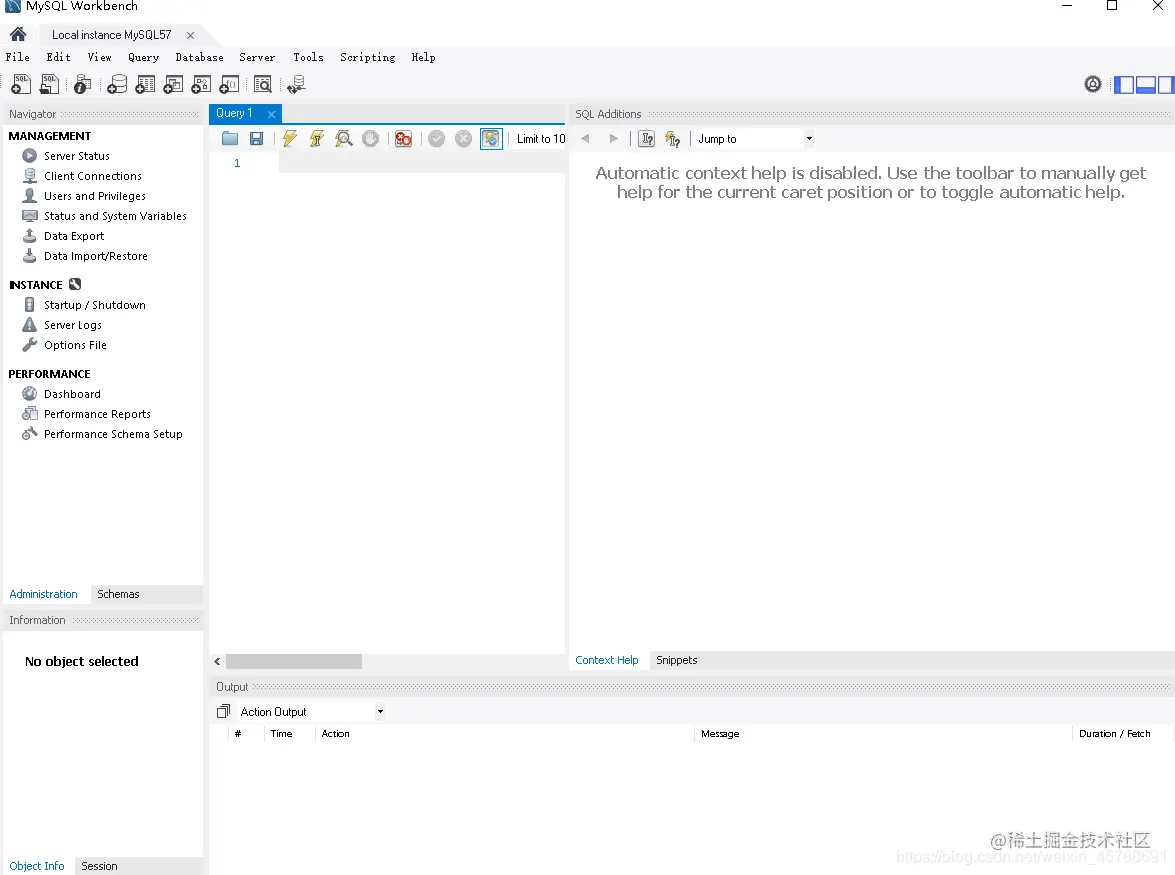Image resolution: width=1175 pixels, height=875 pixels.
Task: Go to home screen icon
Action: click(x=18, y=34)
